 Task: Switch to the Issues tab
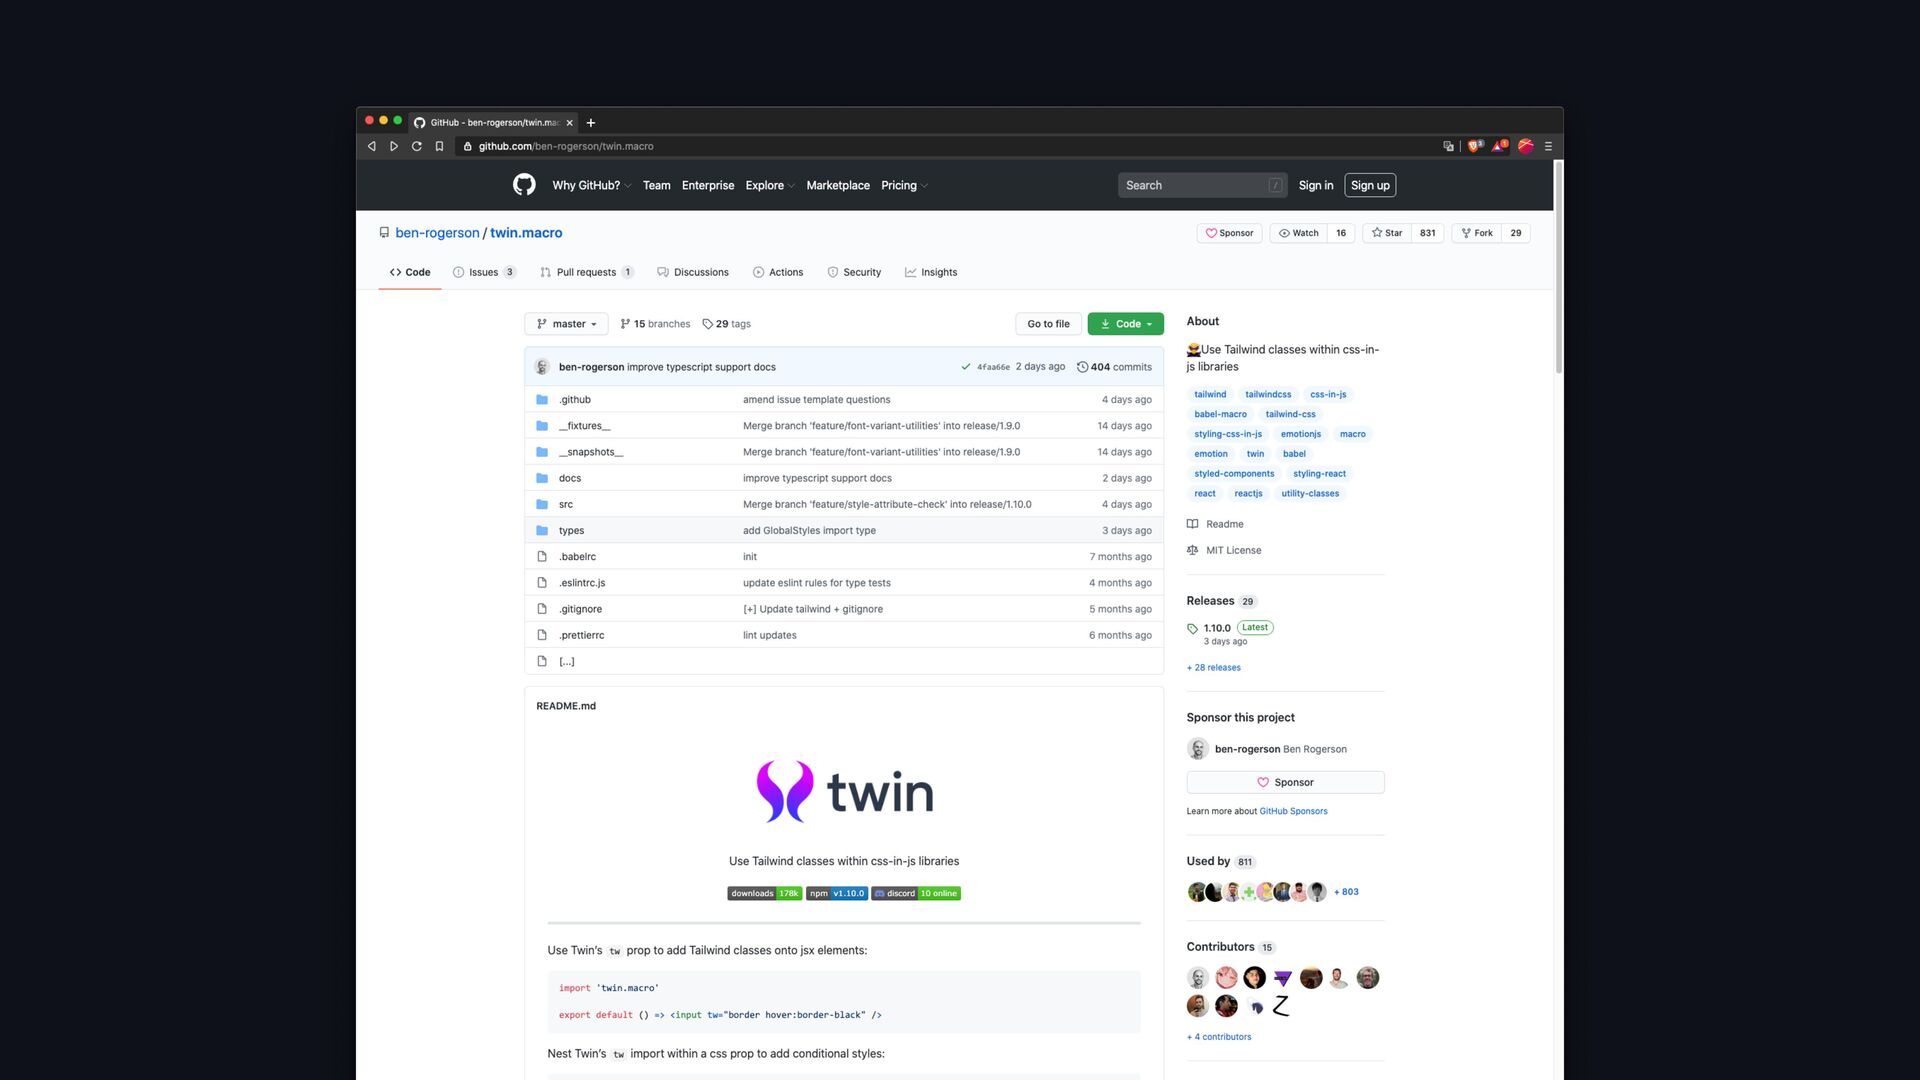[x=483, y=272]
